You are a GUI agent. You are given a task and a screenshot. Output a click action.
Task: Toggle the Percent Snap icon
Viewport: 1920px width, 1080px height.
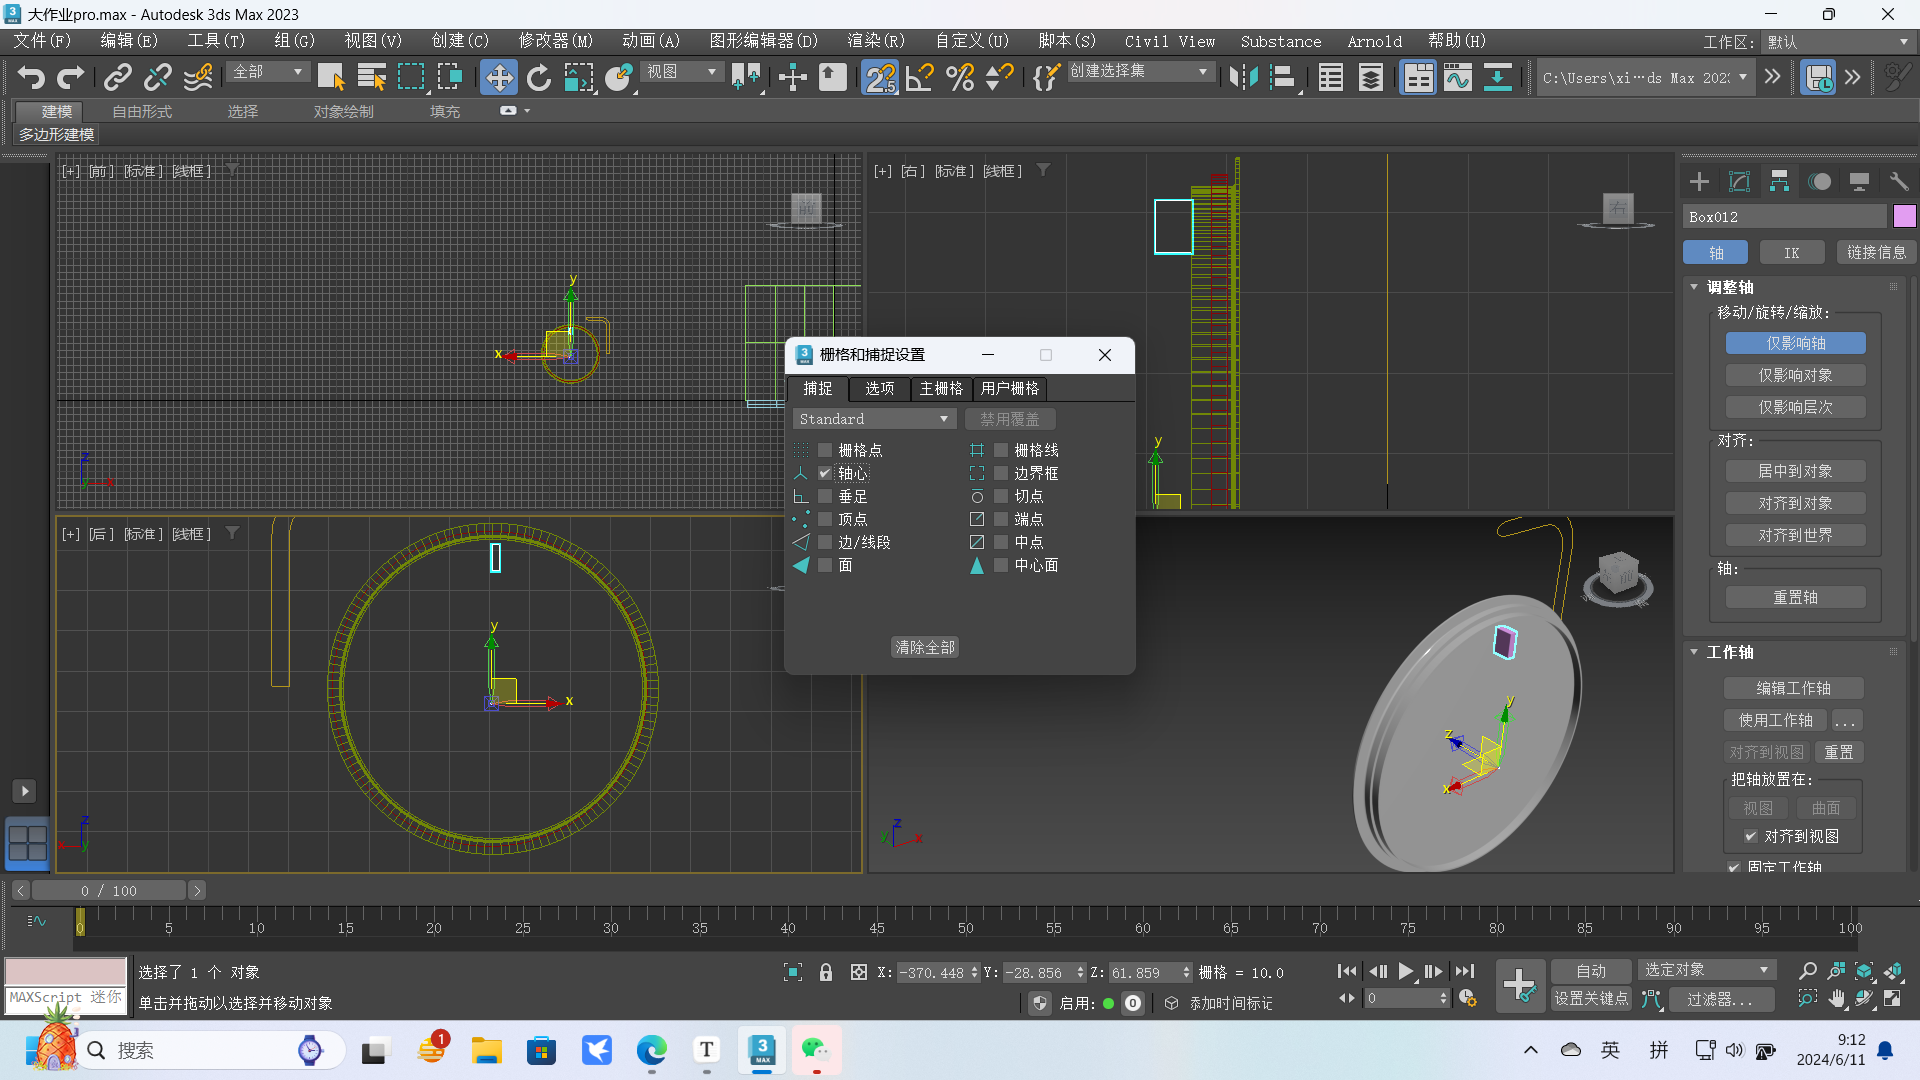960,77
